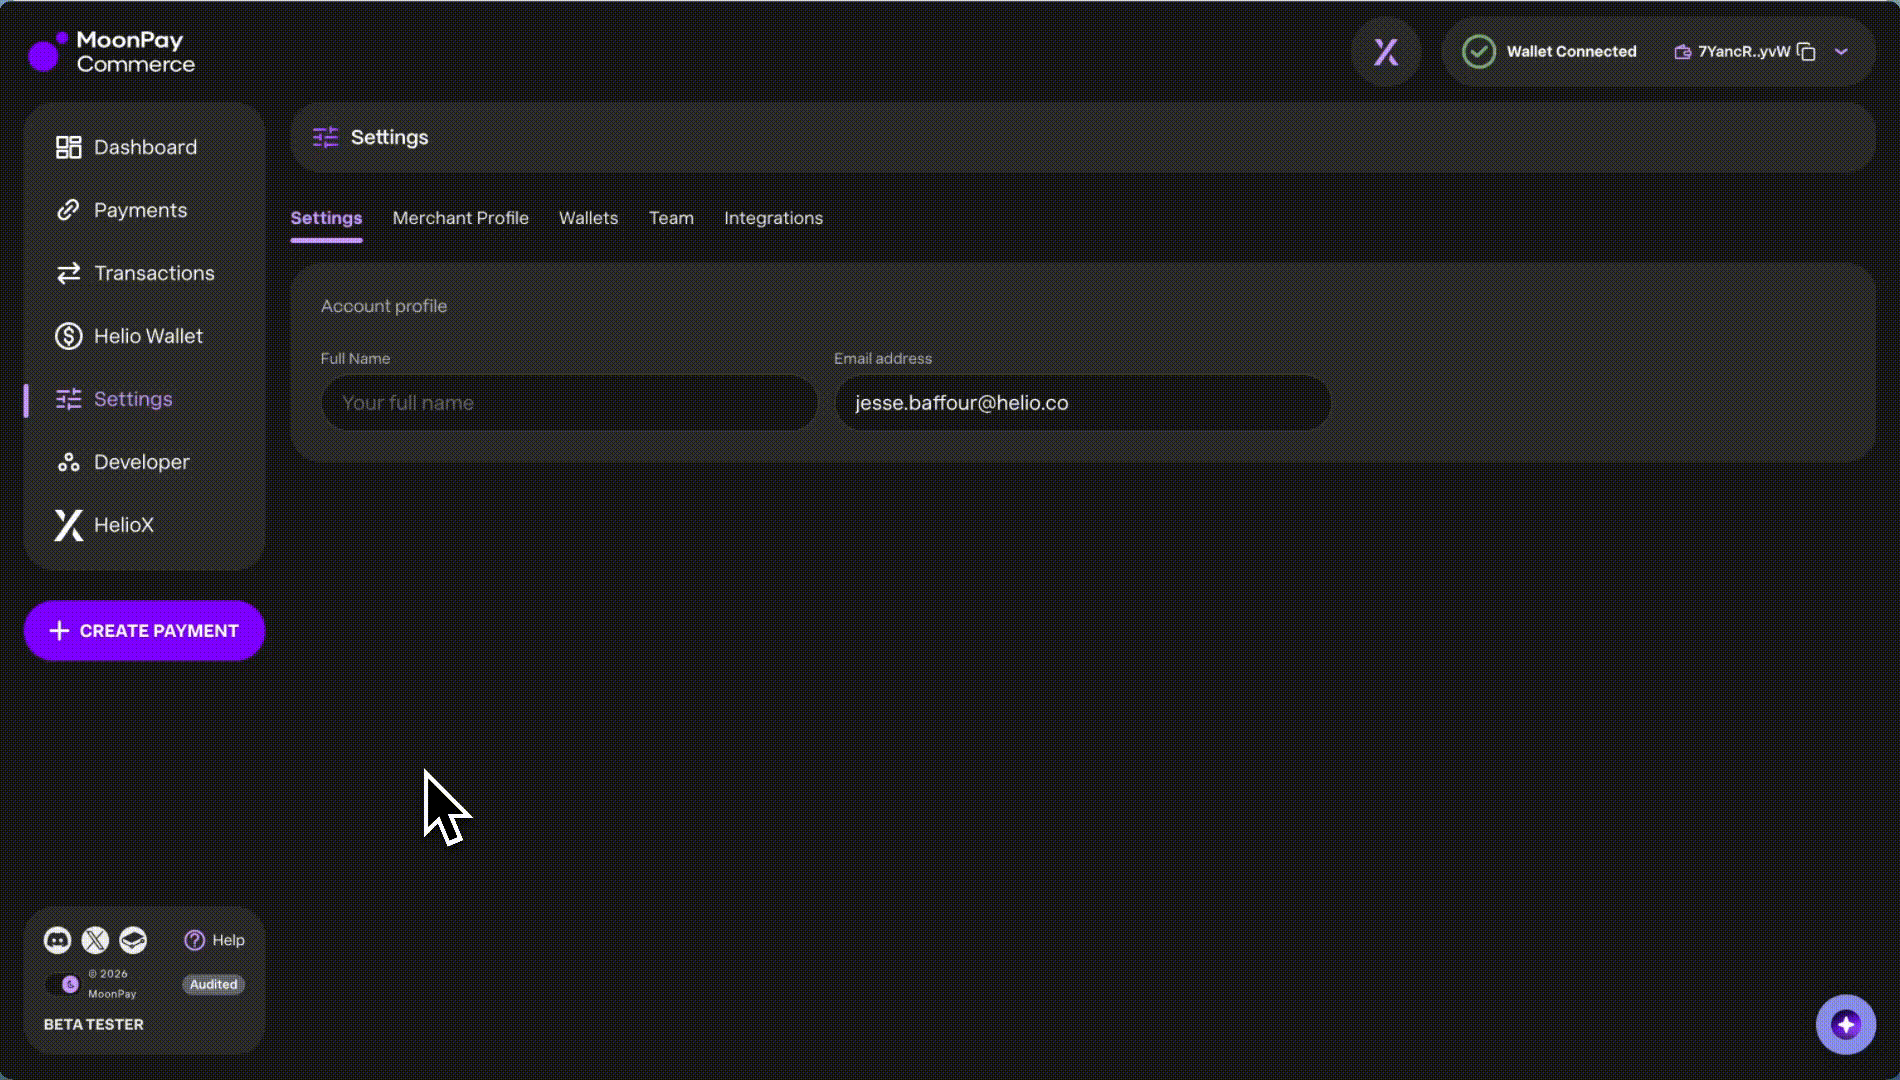Image resolution: width=1900 pixels, height=1080 pixels.
Task: Click the wallet address 7YancR..yvW
Action: [1743, 52]
